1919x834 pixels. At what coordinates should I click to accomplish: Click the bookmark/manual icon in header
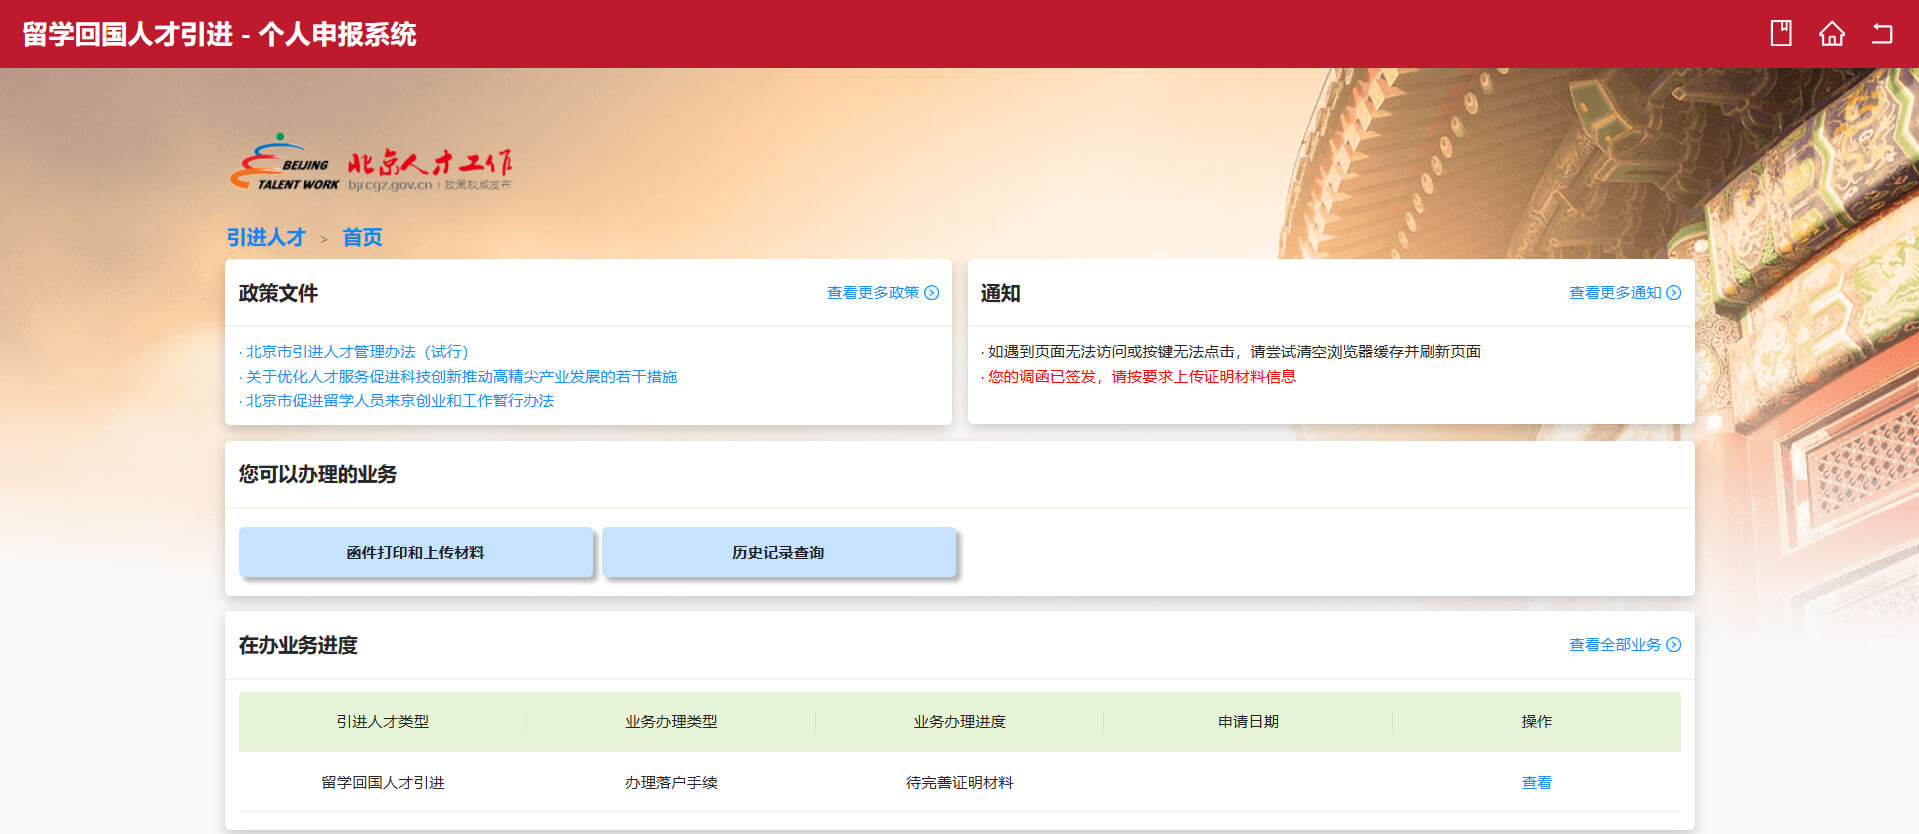(1780, 33)
